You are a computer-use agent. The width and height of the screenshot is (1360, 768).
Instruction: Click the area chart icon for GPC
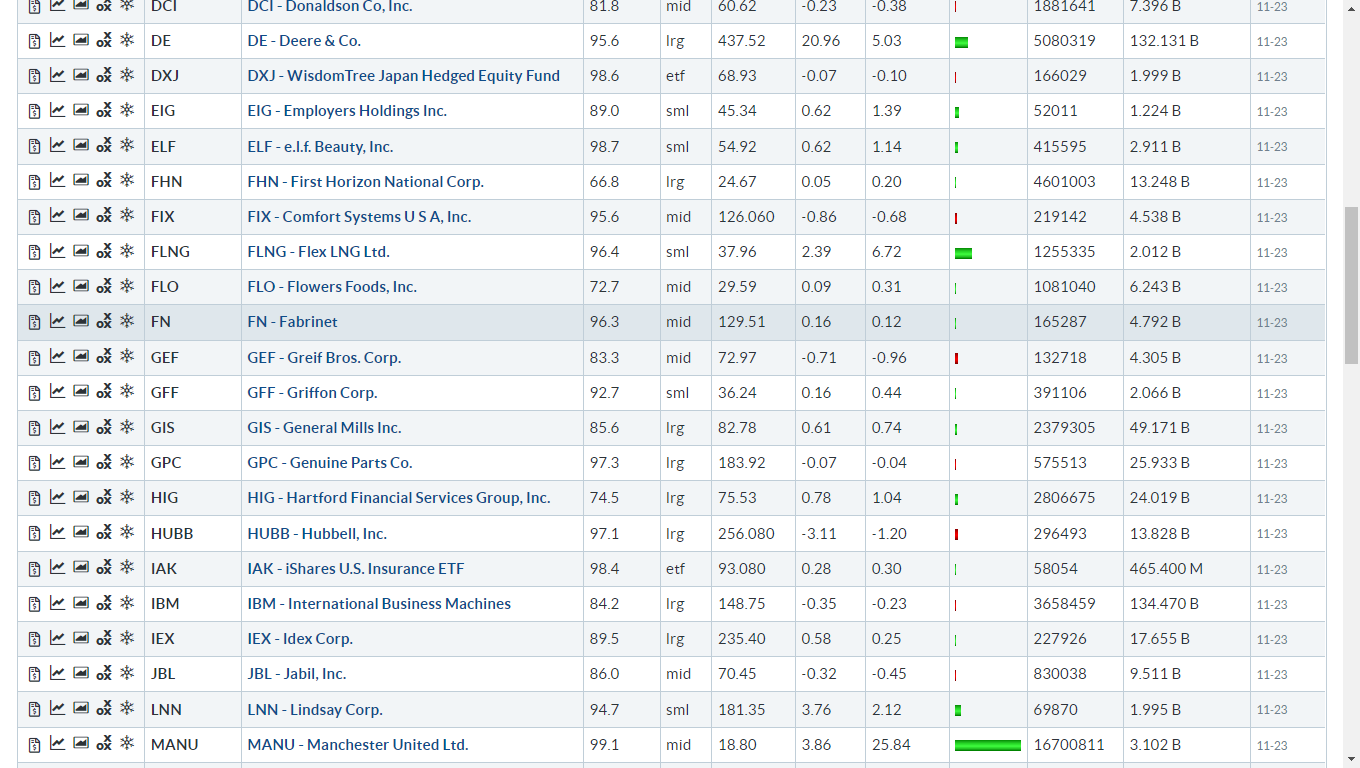[x=81, y=462]
